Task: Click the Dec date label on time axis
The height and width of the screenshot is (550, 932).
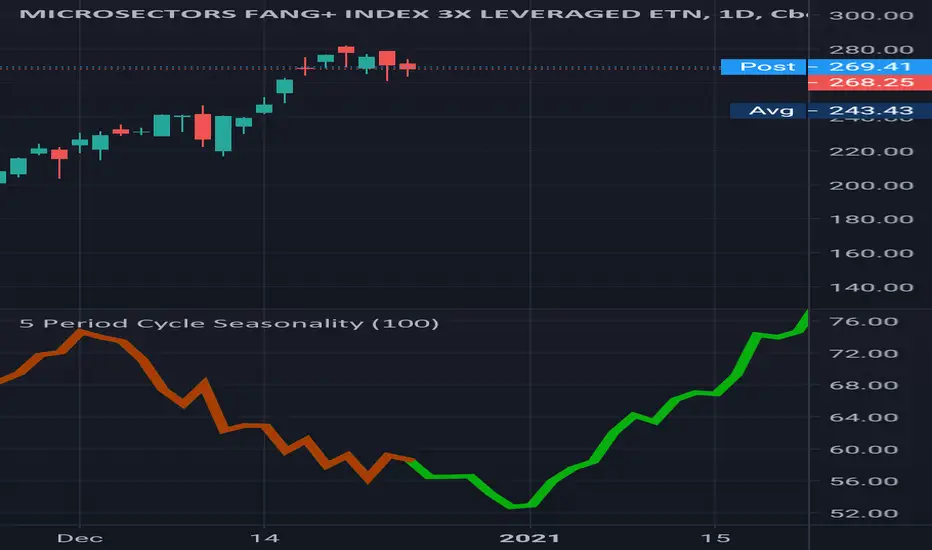Action: tap(80, 538)
